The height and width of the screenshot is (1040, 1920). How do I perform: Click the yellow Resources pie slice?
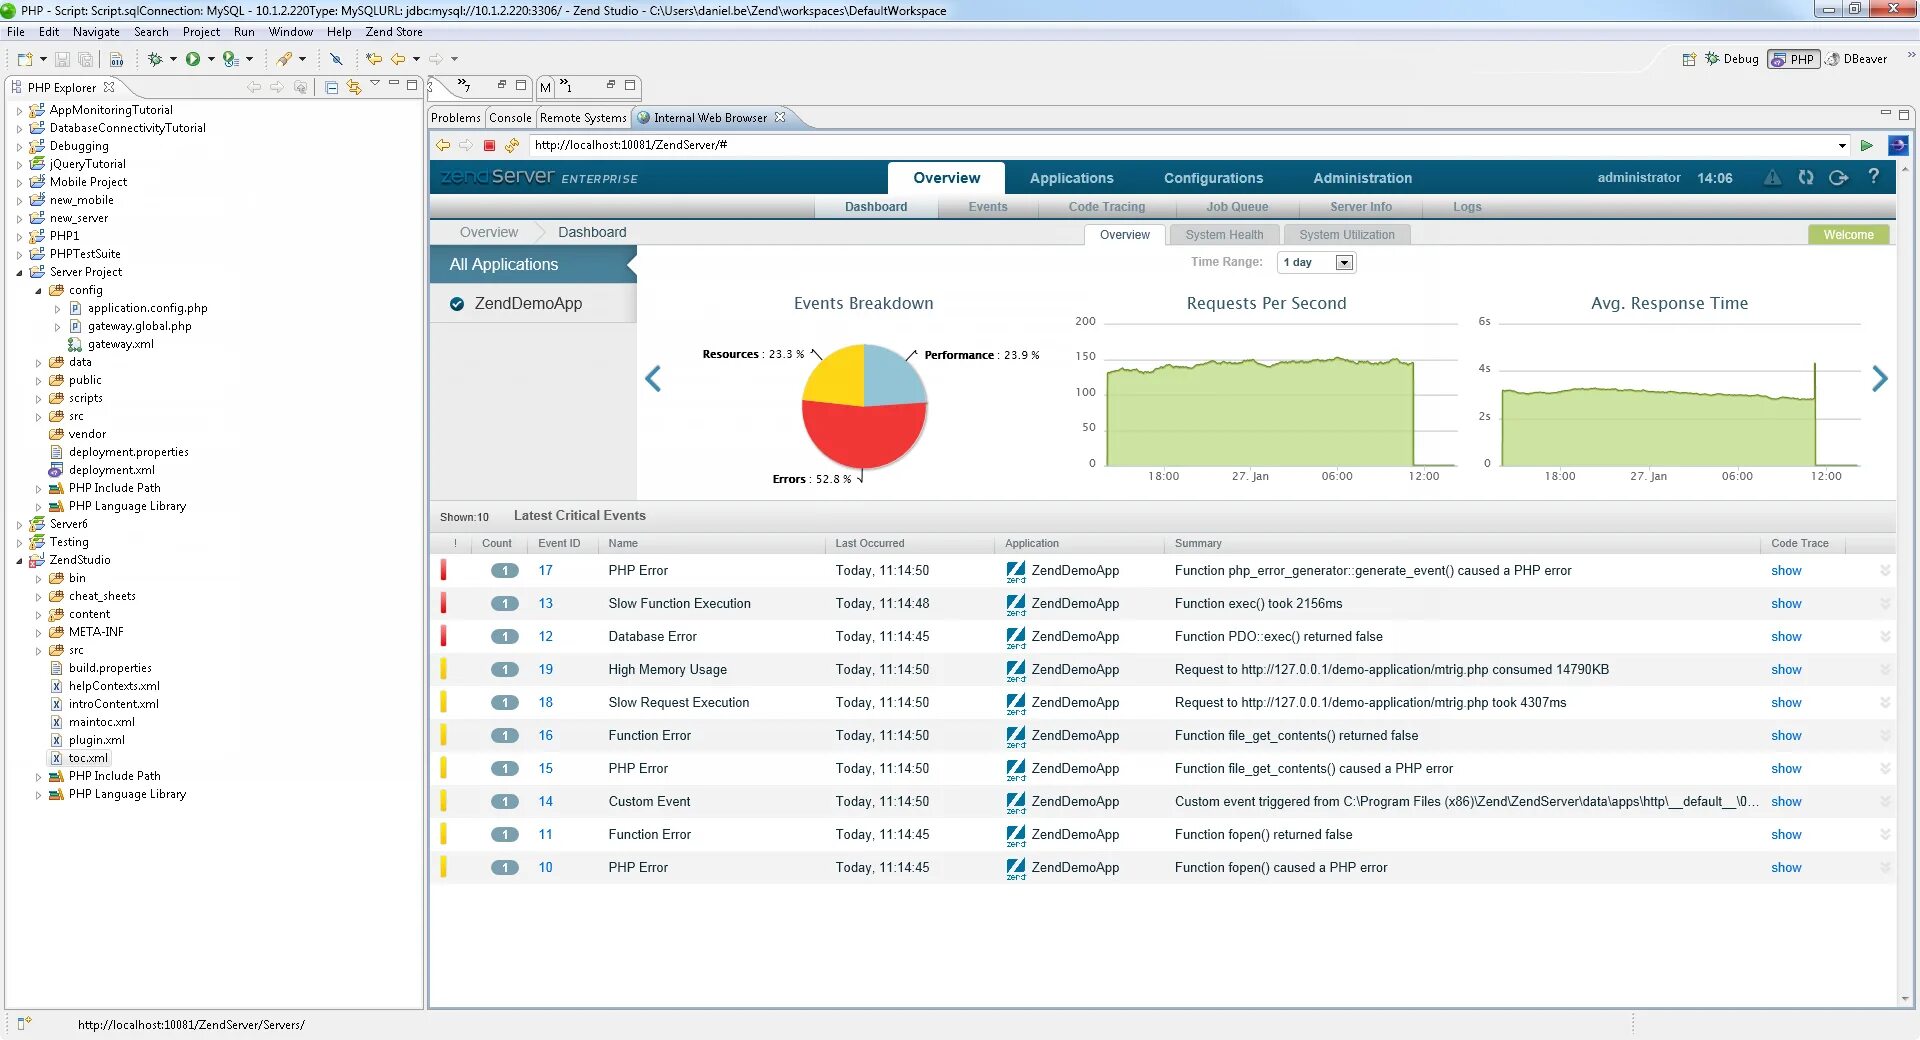click(838, 378)
